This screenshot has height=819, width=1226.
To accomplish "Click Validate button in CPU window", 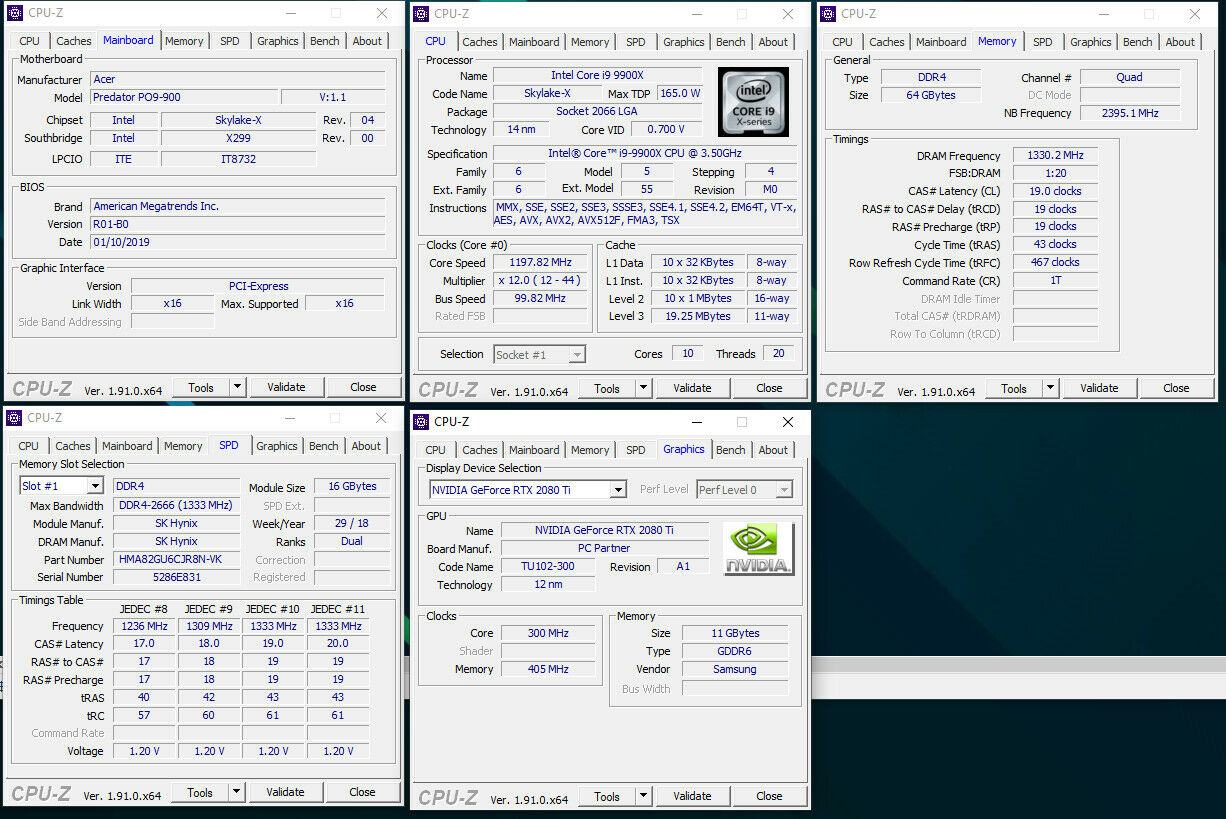I will point(692,388).
